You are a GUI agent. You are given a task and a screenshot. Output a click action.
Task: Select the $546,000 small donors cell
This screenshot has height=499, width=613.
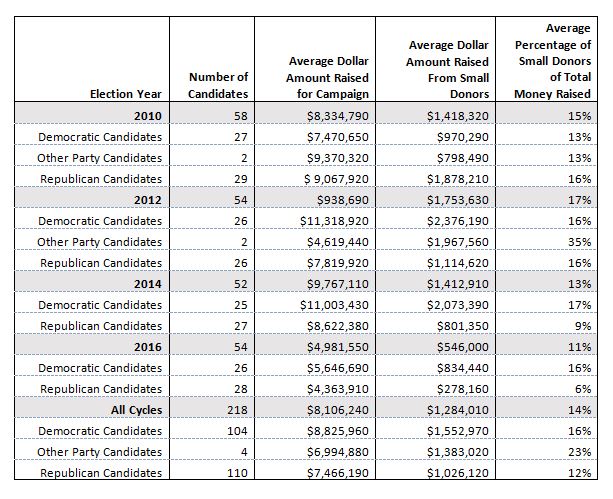(462, 347)
